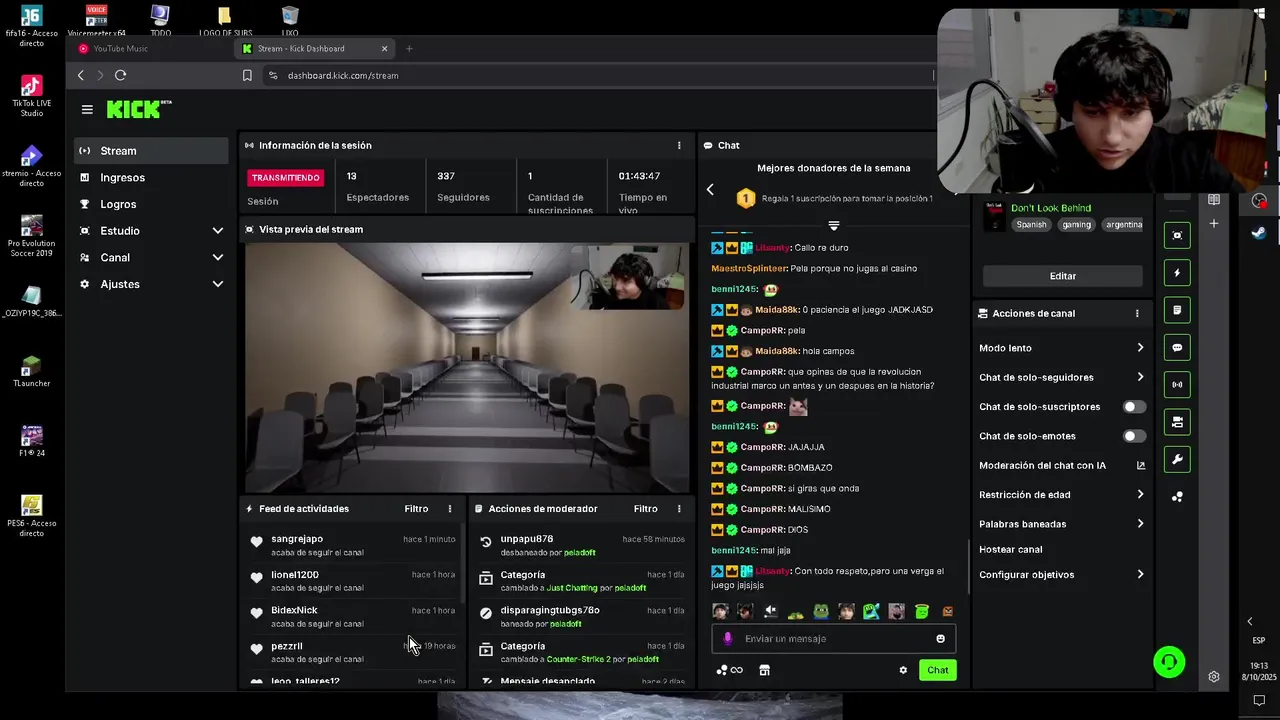Viewport: 1280px width, 720px height.
Task: Click disparagingtubgs78o in moderator actions
Action: [x=550, y=610]
